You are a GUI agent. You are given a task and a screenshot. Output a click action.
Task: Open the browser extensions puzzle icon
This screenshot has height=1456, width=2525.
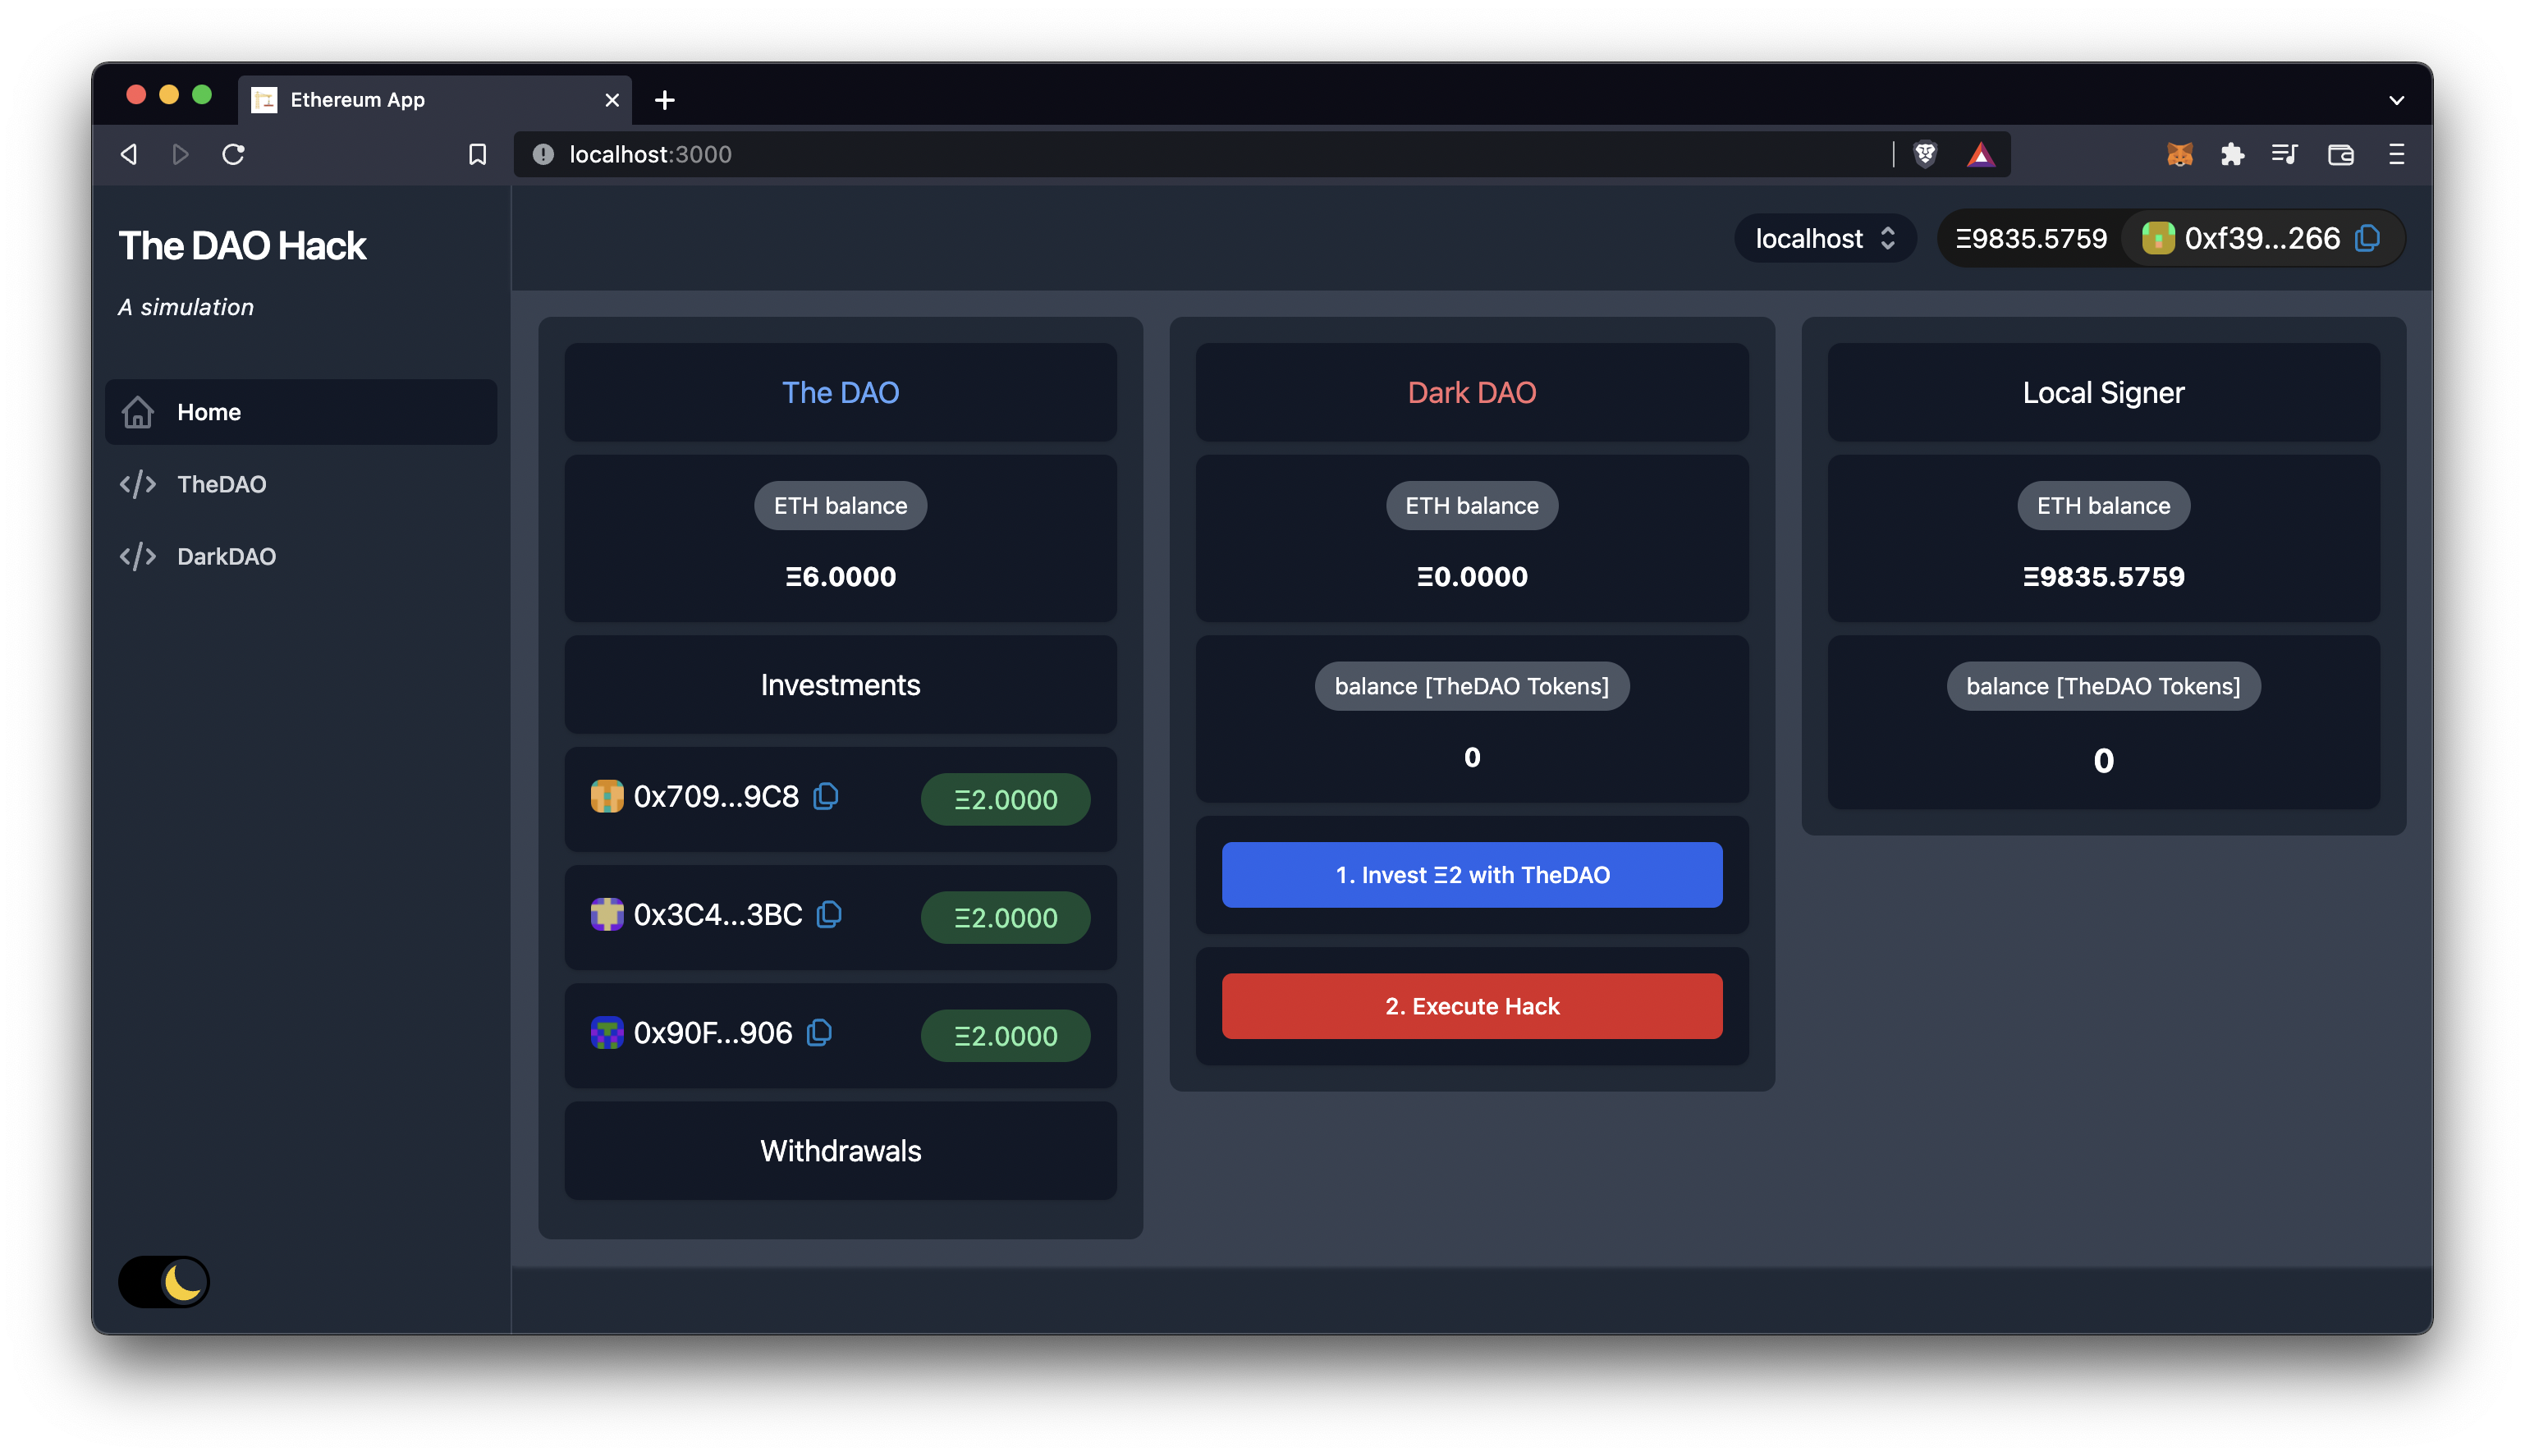click(x=2232, y=154)
